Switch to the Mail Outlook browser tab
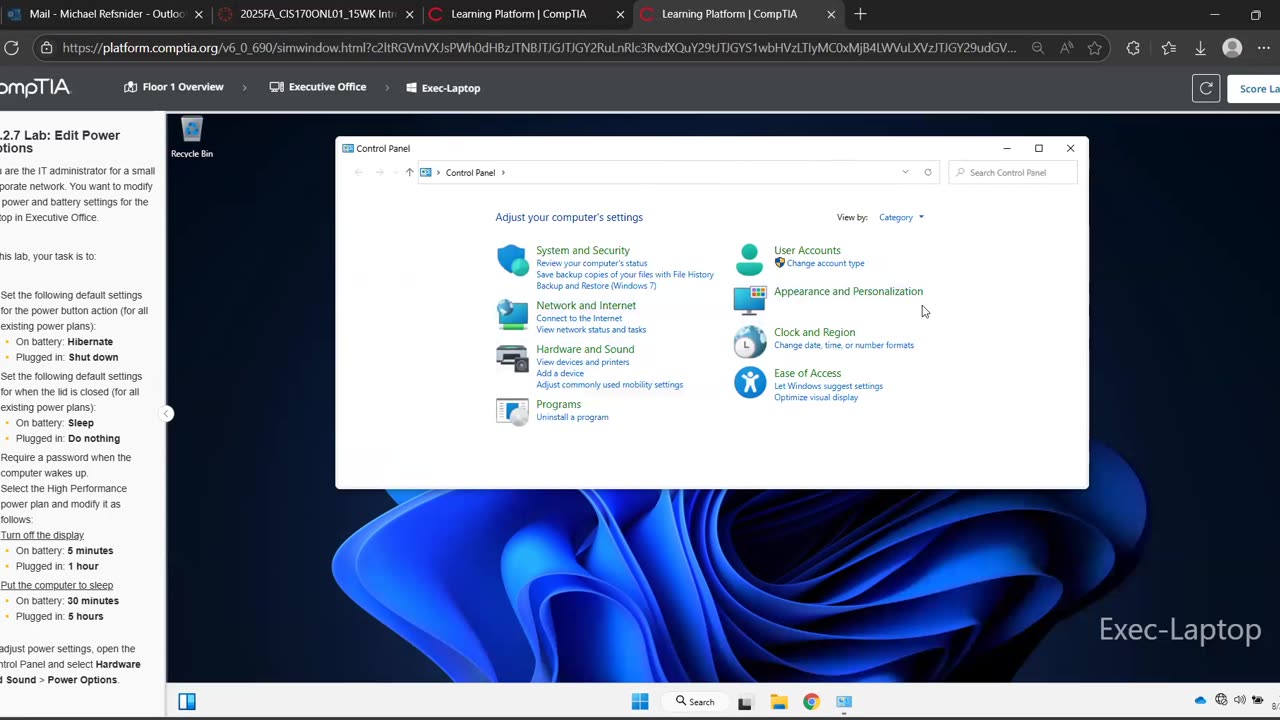Viewport: 1280px width, 720px height. click(108, 14)
